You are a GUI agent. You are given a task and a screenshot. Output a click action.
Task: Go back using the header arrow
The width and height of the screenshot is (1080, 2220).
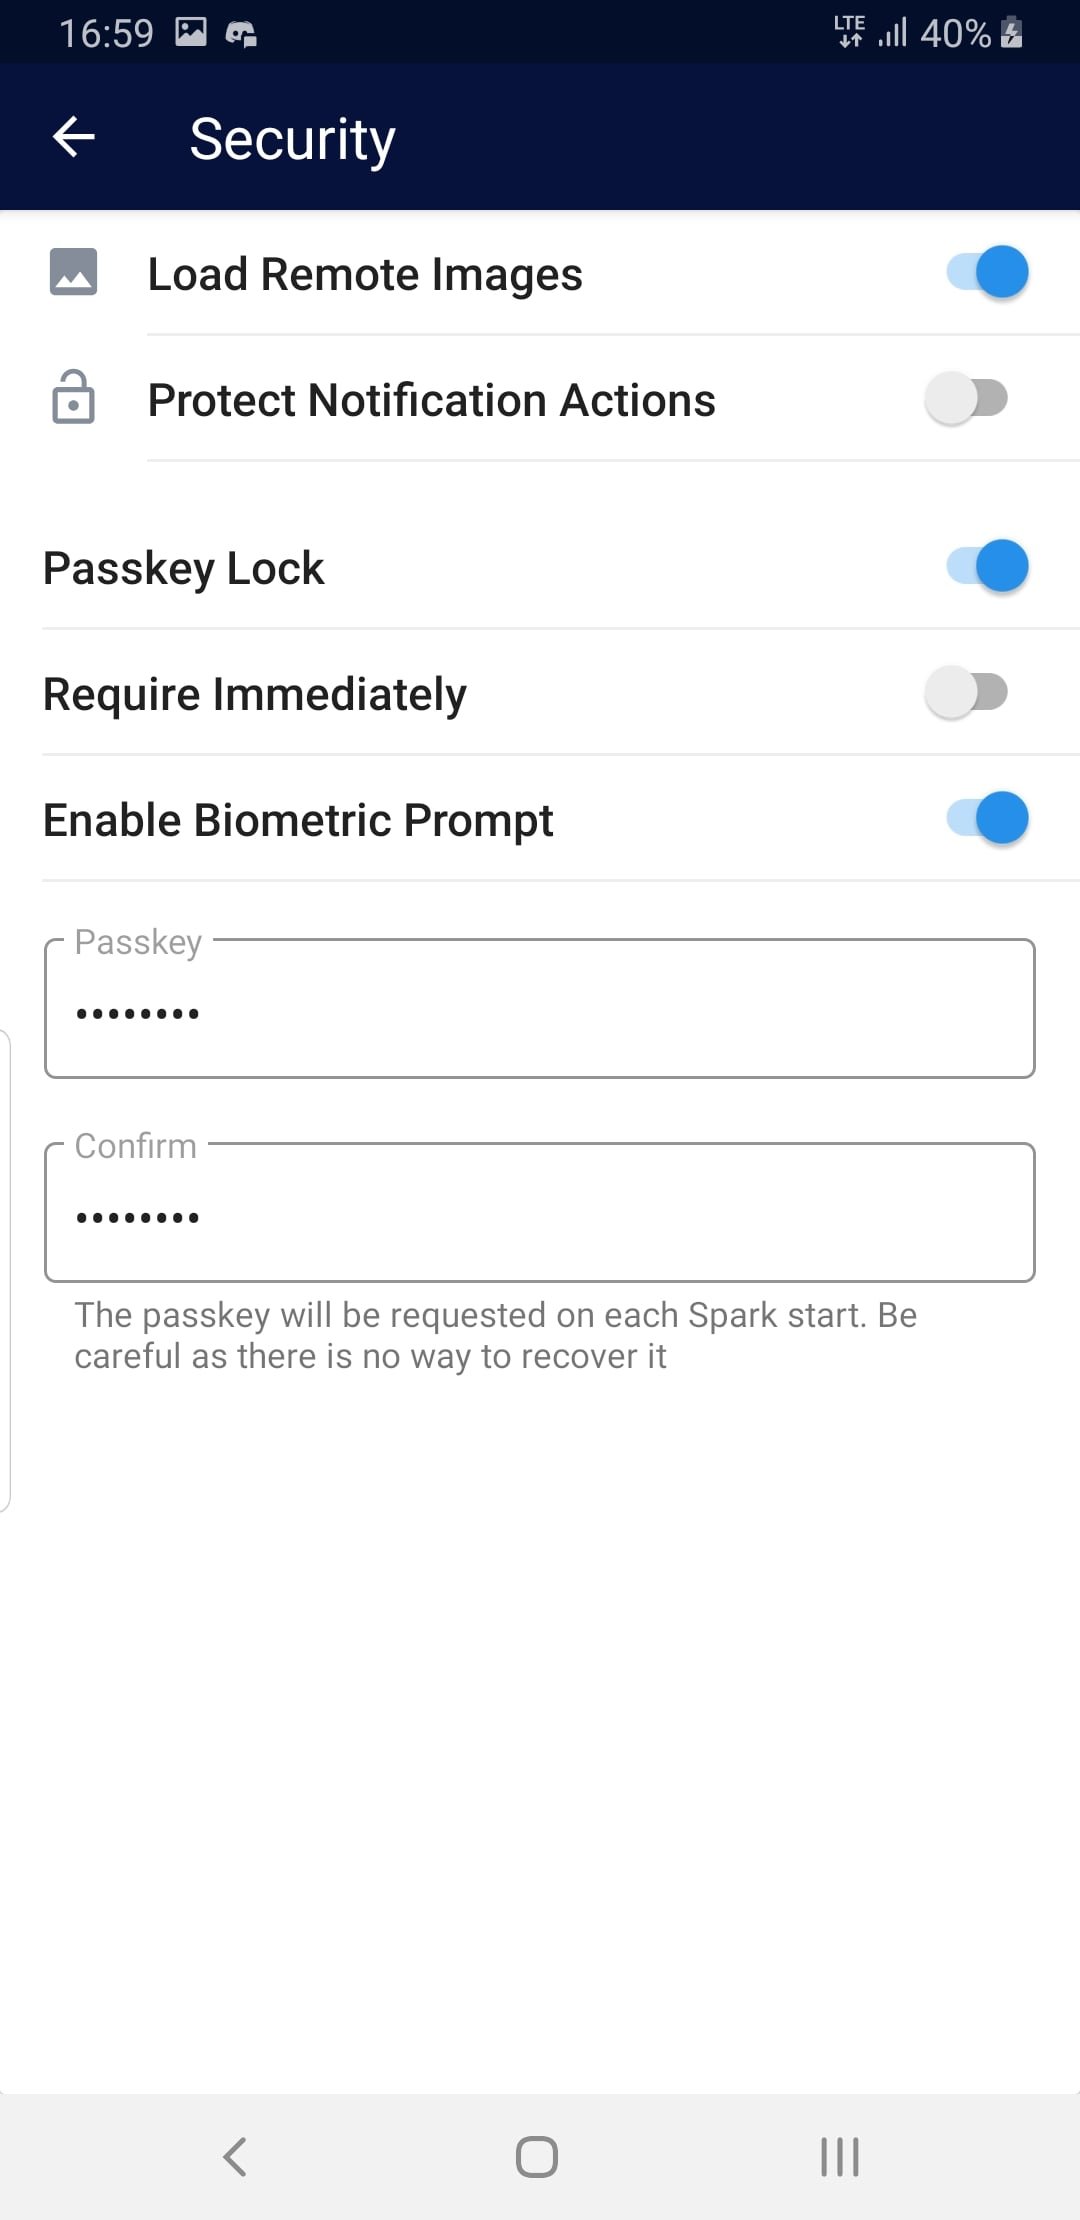pyautogui.click(x=73, y=137)
